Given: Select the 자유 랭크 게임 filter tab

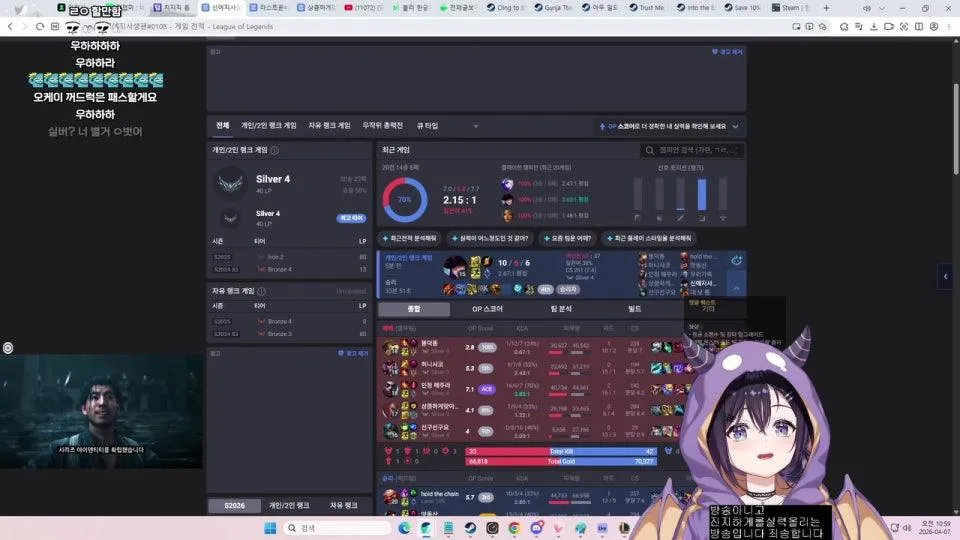Looking at the screenshot, I should 329,126.
